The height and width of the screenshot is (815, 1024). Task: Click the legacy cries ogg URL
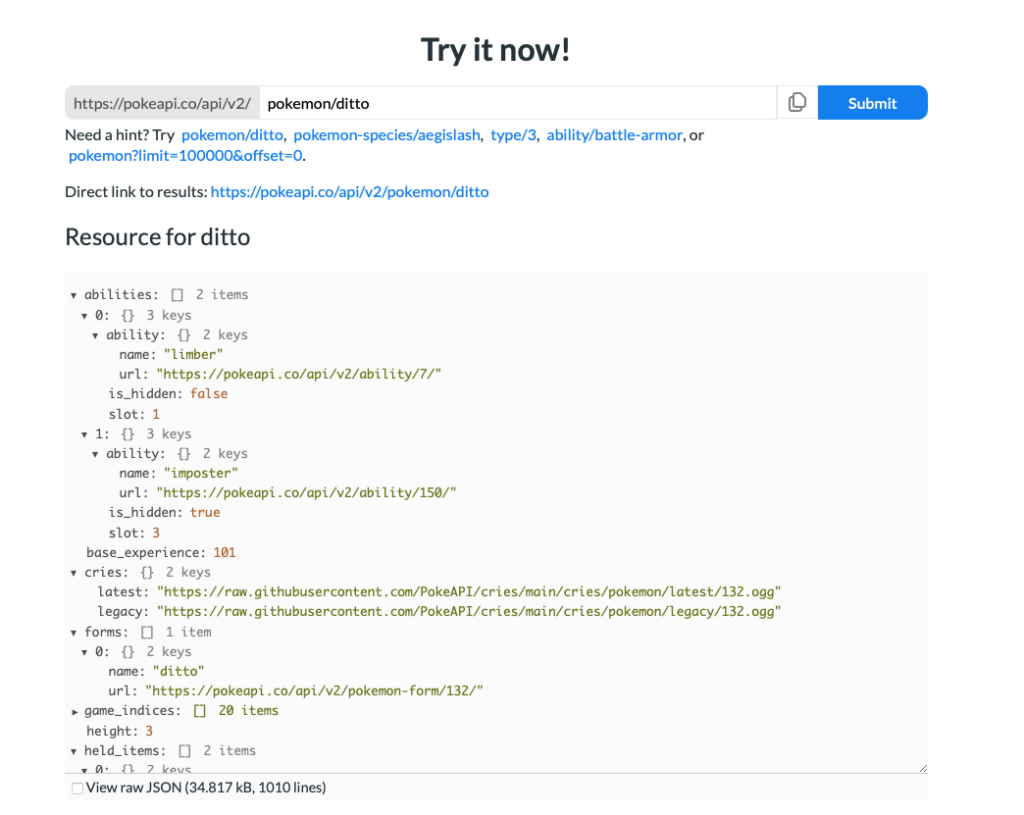click(469, 612)
